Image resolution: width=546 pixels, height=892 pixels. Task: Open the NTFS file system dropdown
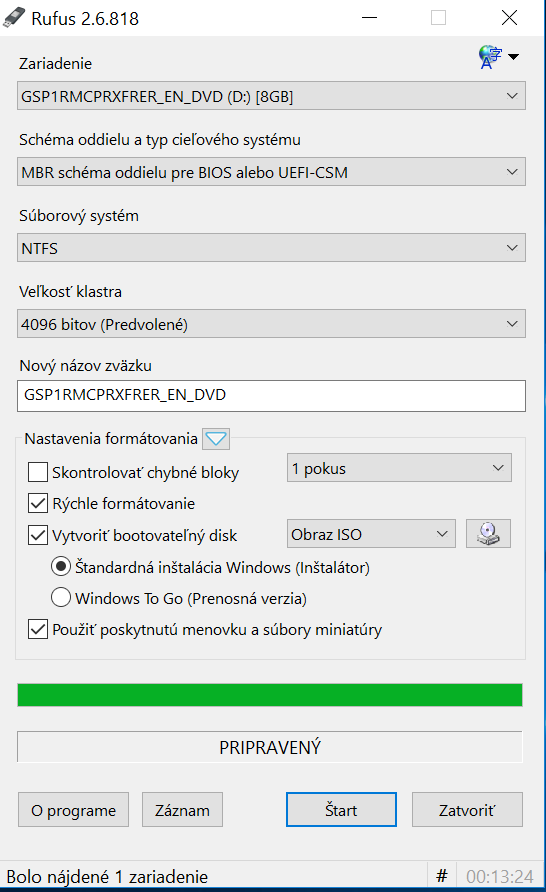point(271,248)
